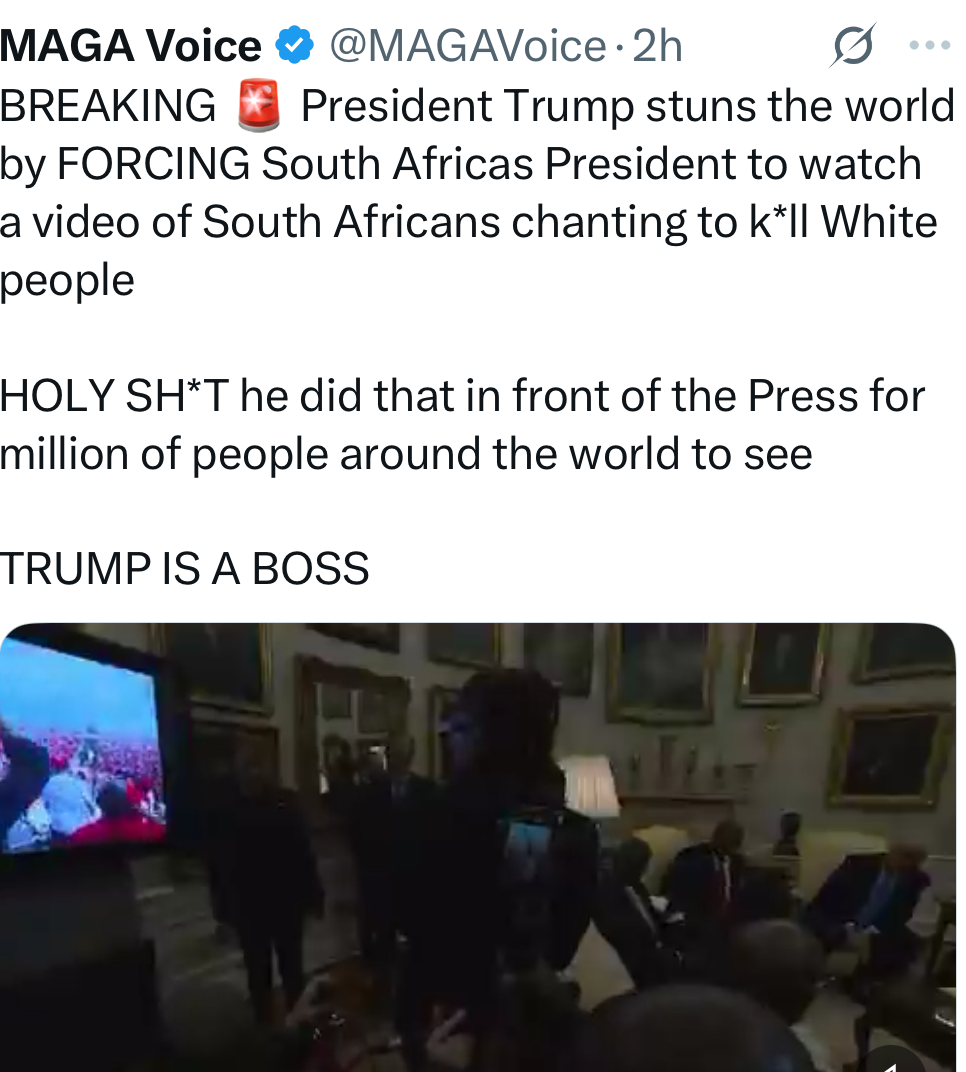The width and height of the screenshot is (966, 1072).
Task: Toggle the video sound button
Action: tap(889, 1060)
